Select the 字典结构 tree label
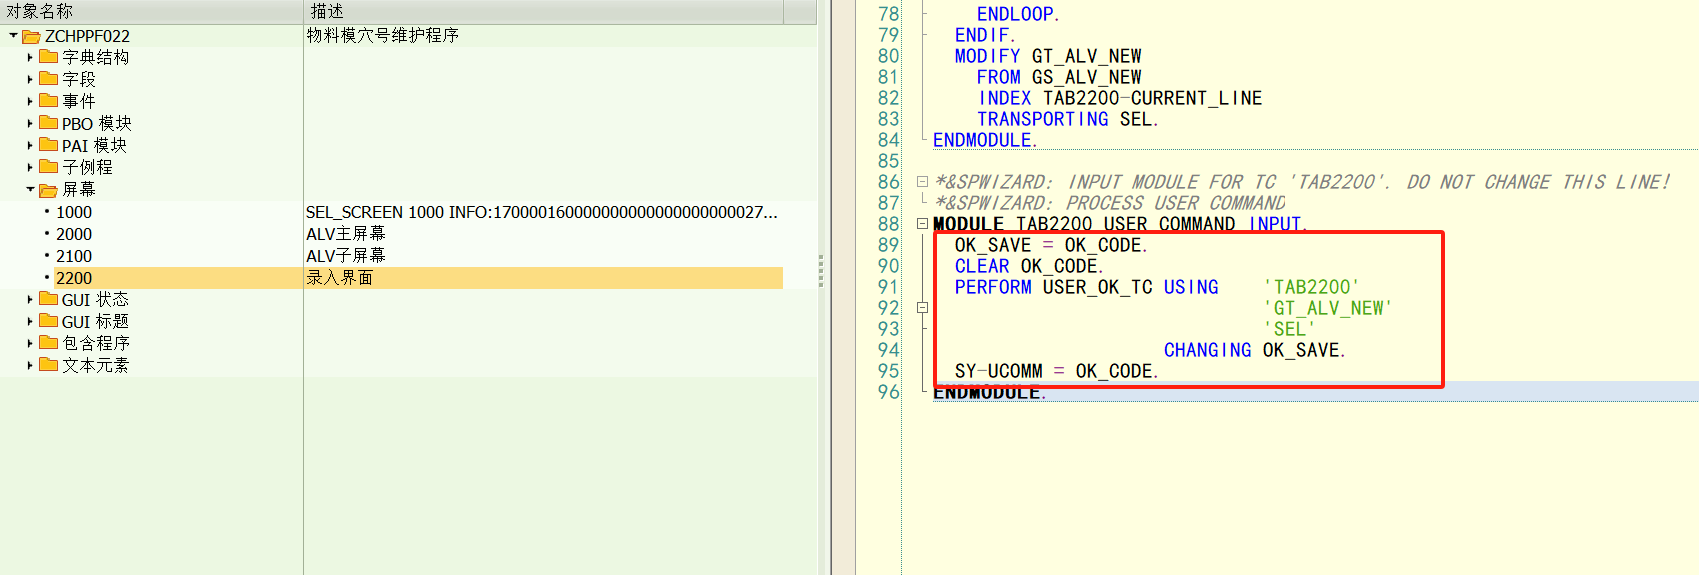The width and height of the screenshot is (1699, 575). (x=96, y=57)
